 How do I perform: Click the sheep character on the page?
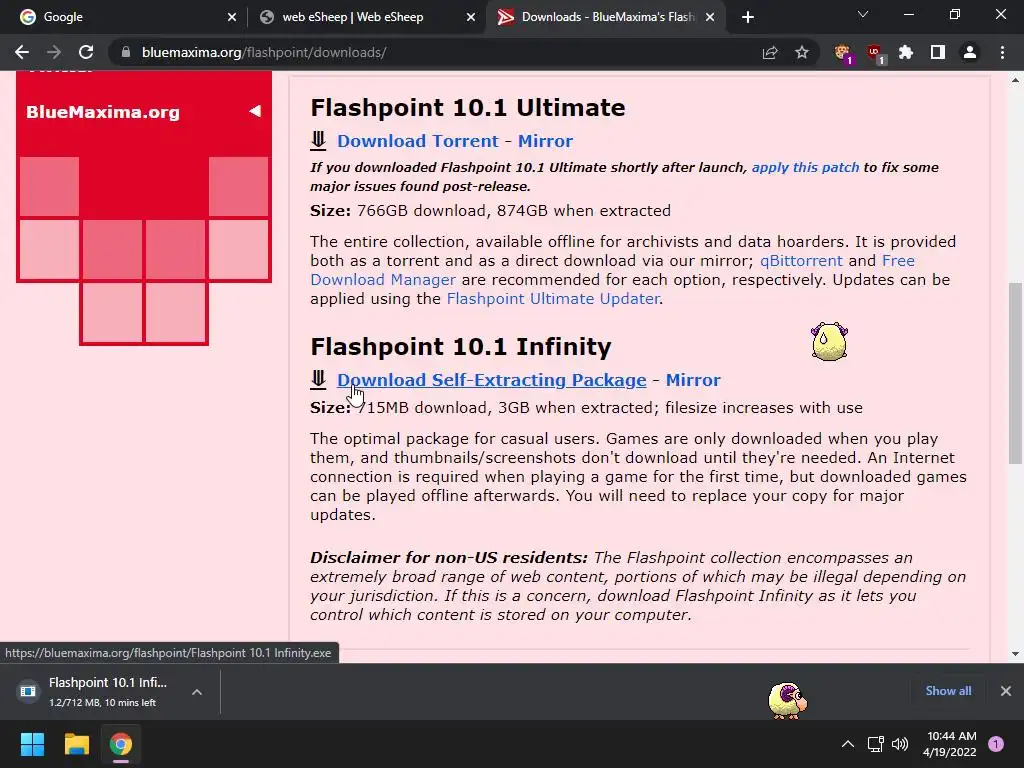coord(829,341)
